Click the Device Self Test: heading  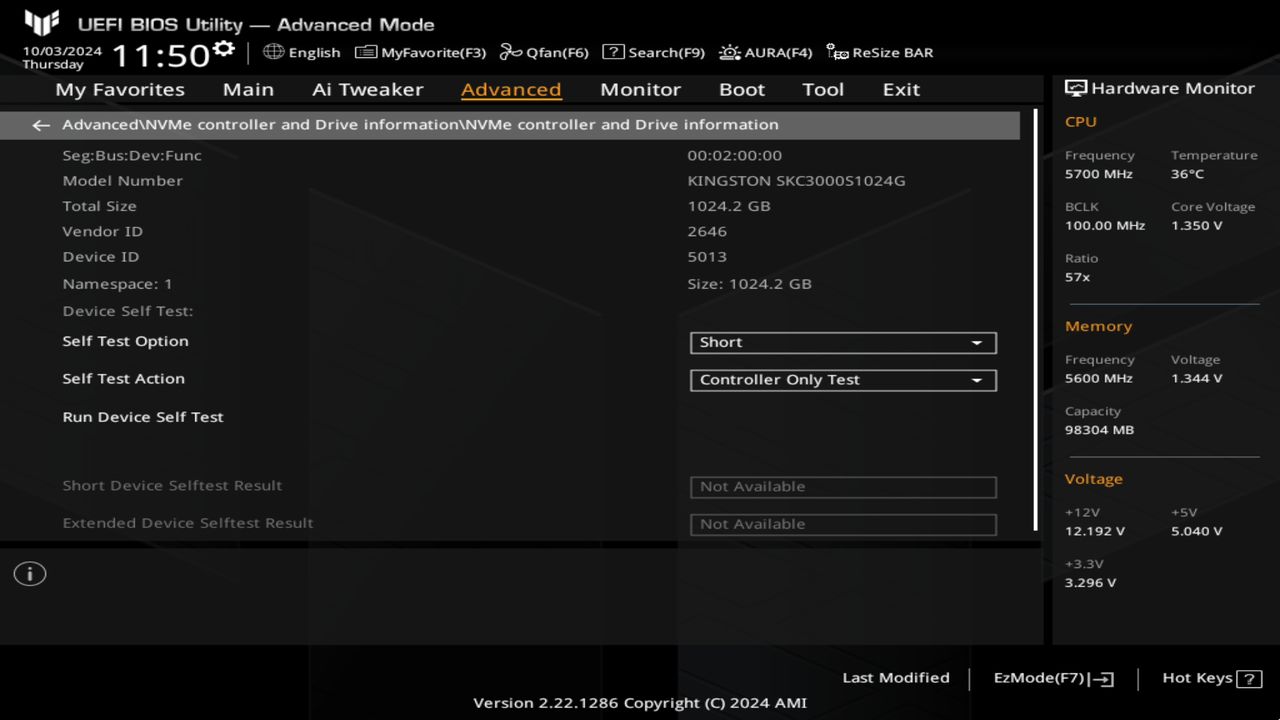click(x=128, y=311)
